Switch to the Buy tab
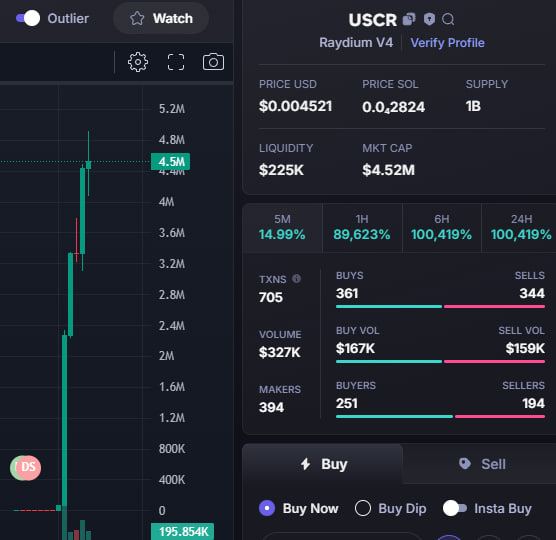Screen dimensions: 556x540 [x=323, y=464]
